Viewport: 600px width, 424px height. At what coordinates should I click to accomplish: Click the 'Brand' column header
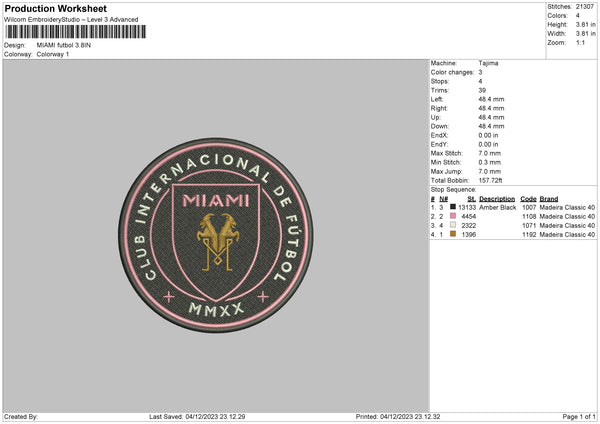tap(549, 199)
